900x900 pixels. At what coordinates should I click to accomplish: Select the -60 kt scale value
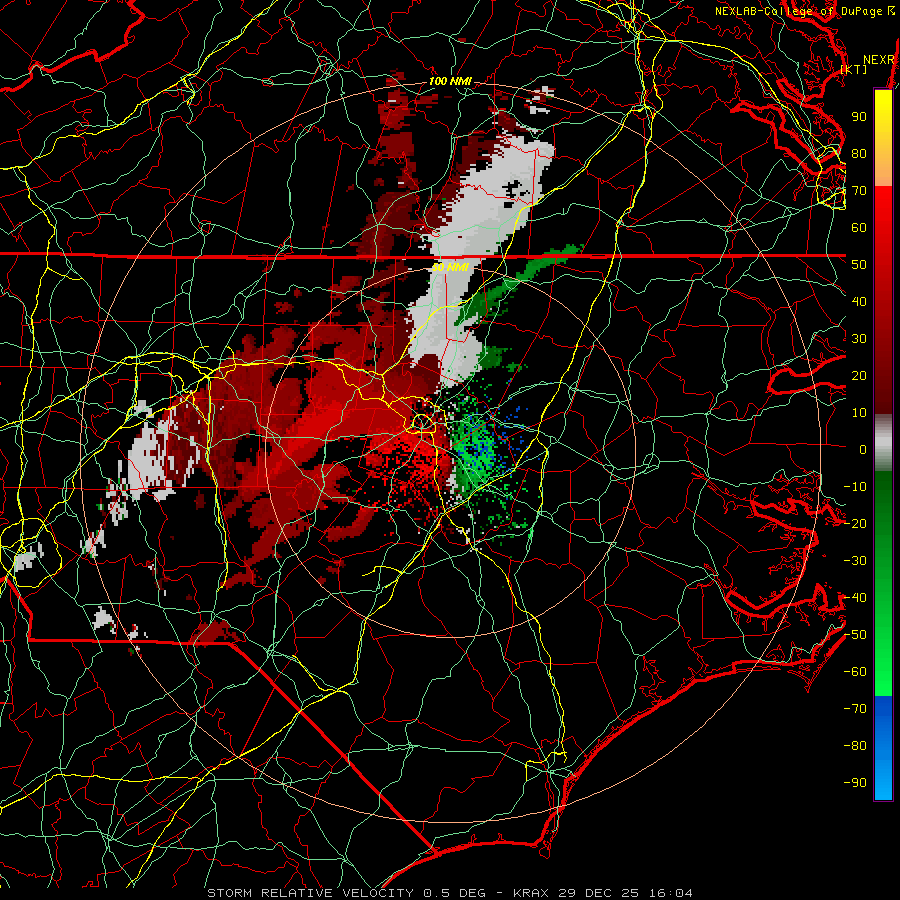click(855, 672)
